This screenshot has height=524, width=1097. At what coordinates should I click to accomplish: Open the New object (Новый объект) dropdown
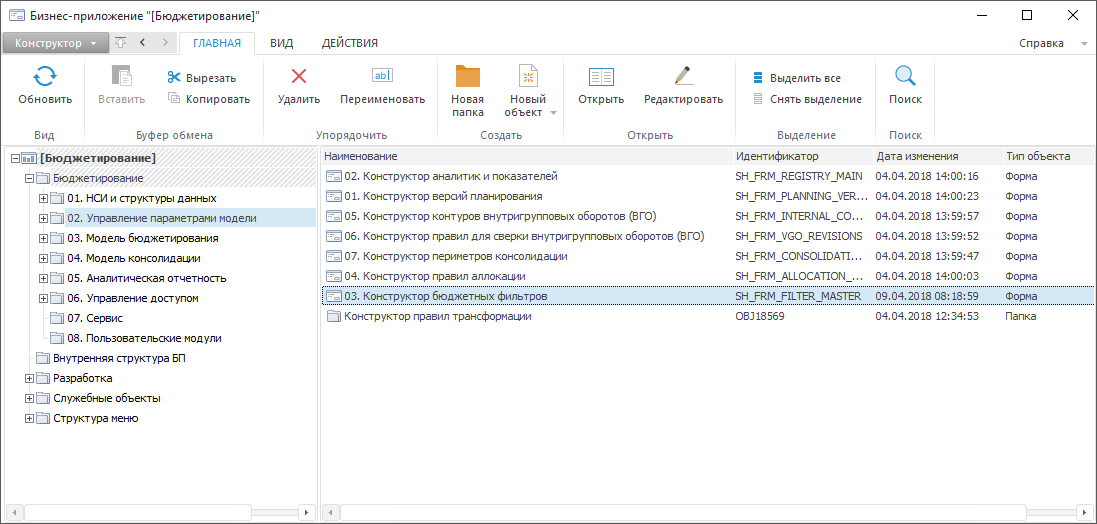553,113
